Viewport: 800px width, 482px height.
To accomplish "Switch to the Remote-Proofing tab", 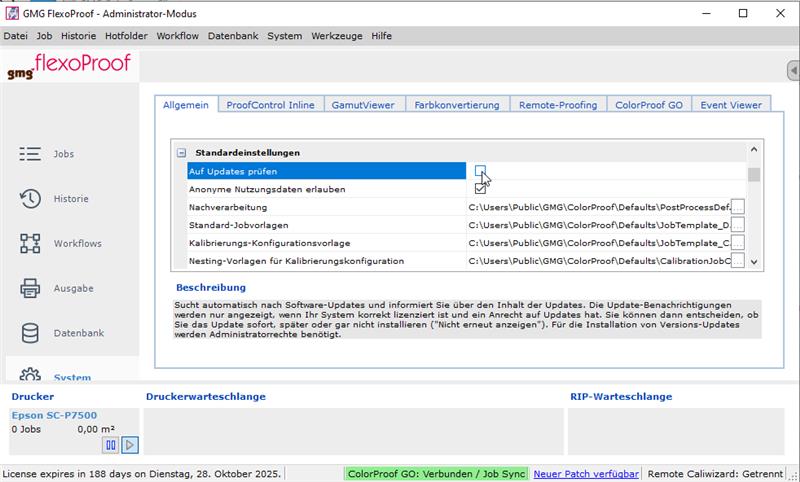I will coord(558,105).
